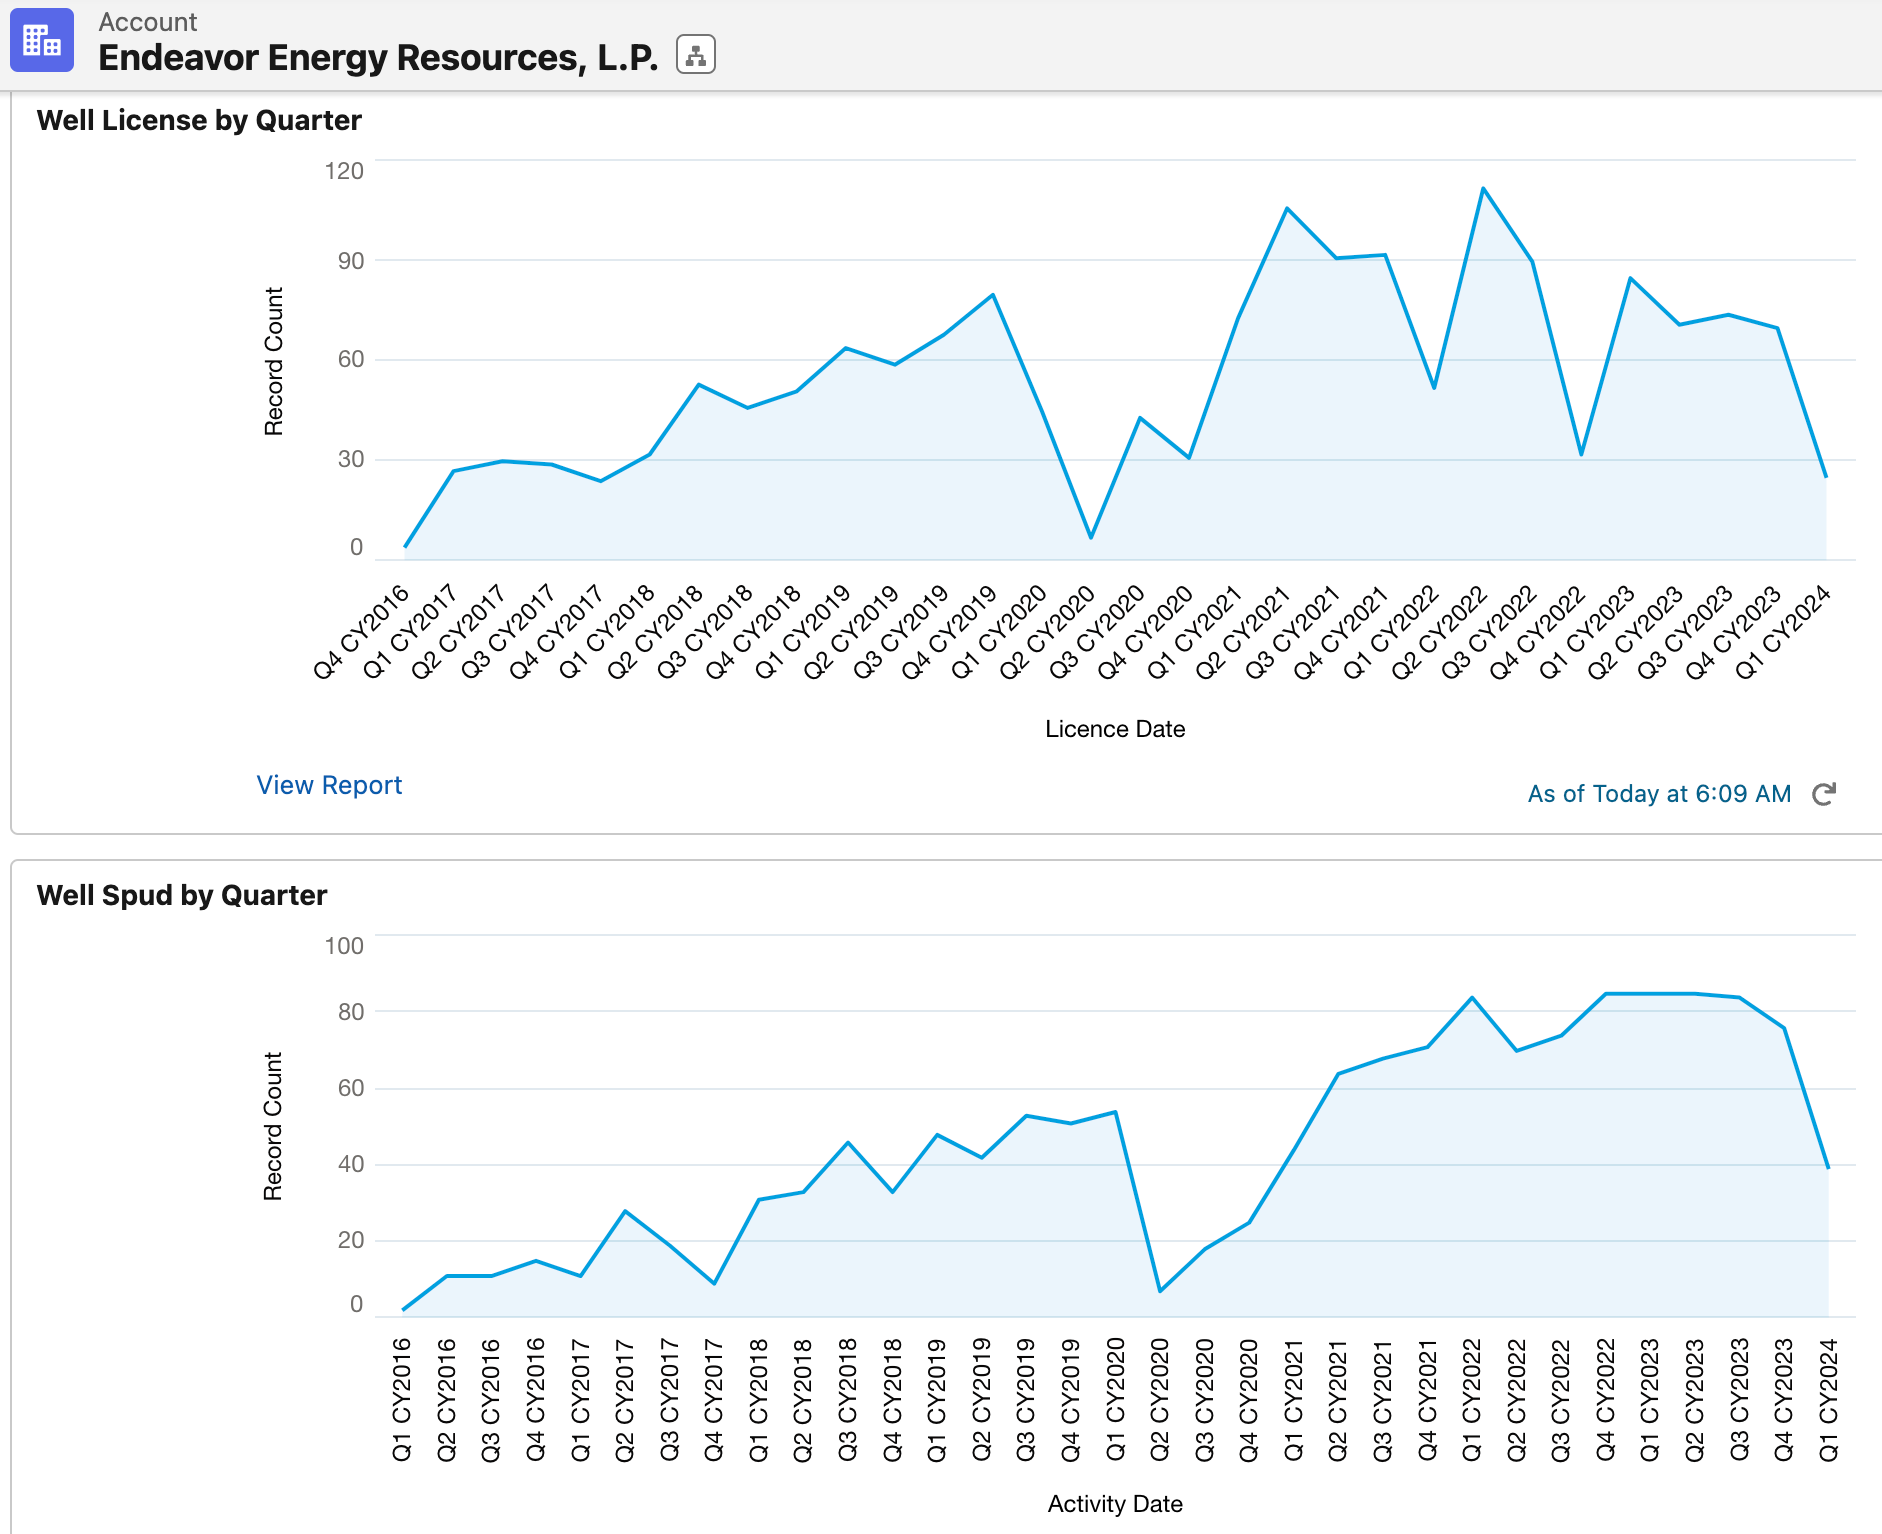Click the Q1 CY2024 data point on the spud chart
The image size is (1882, 1534).
pyautogui.click(x=1830, y=1166)
